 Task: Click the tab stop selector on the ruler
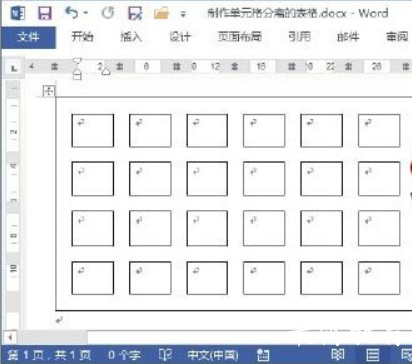[x=14, y=68]
